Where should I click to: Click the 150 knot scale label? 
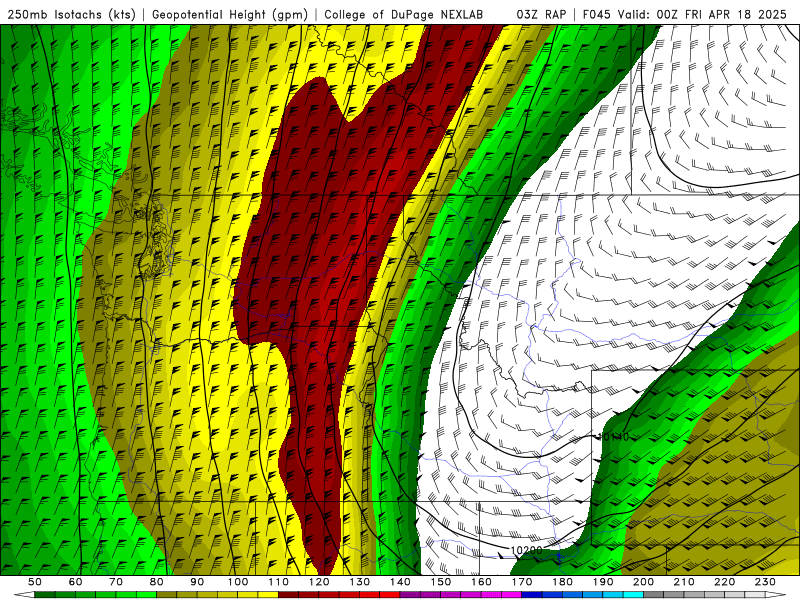tap(441, 582)
